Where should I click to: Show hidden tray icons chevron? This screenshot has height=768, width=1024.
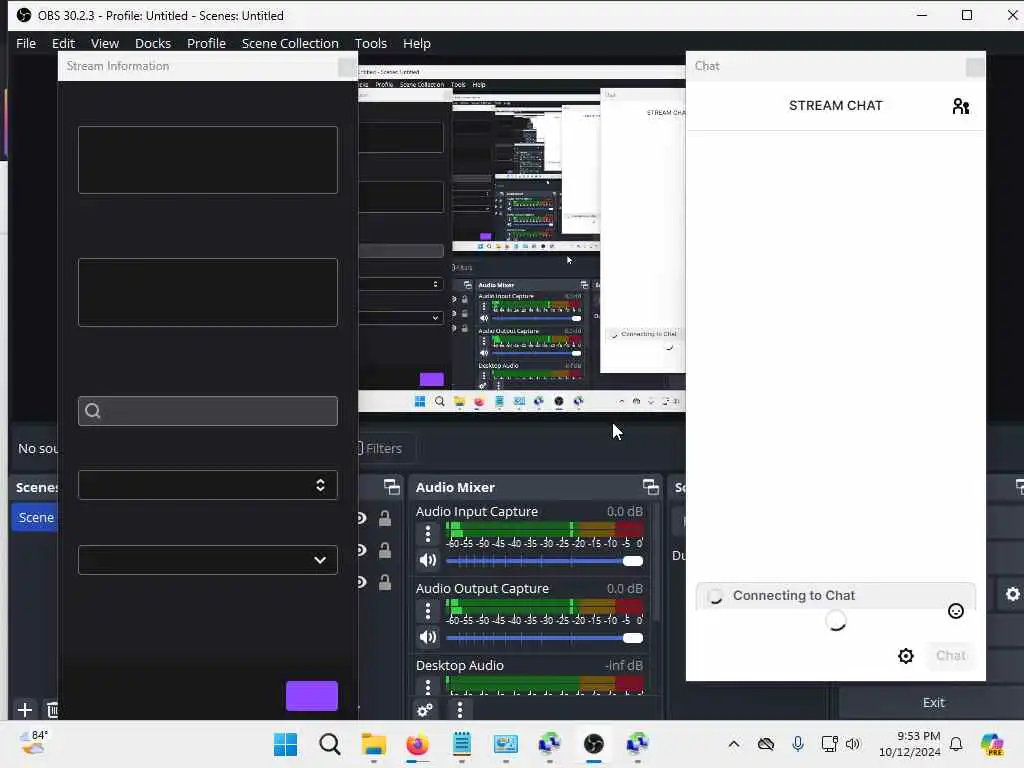pyautogui.click(x=734, y=744)
